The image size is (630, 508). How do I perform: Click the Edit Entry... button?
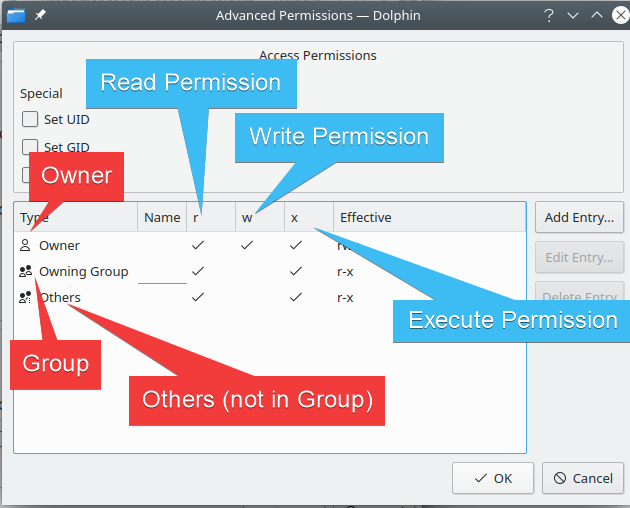pyautogui.click(x=579, y=257)
